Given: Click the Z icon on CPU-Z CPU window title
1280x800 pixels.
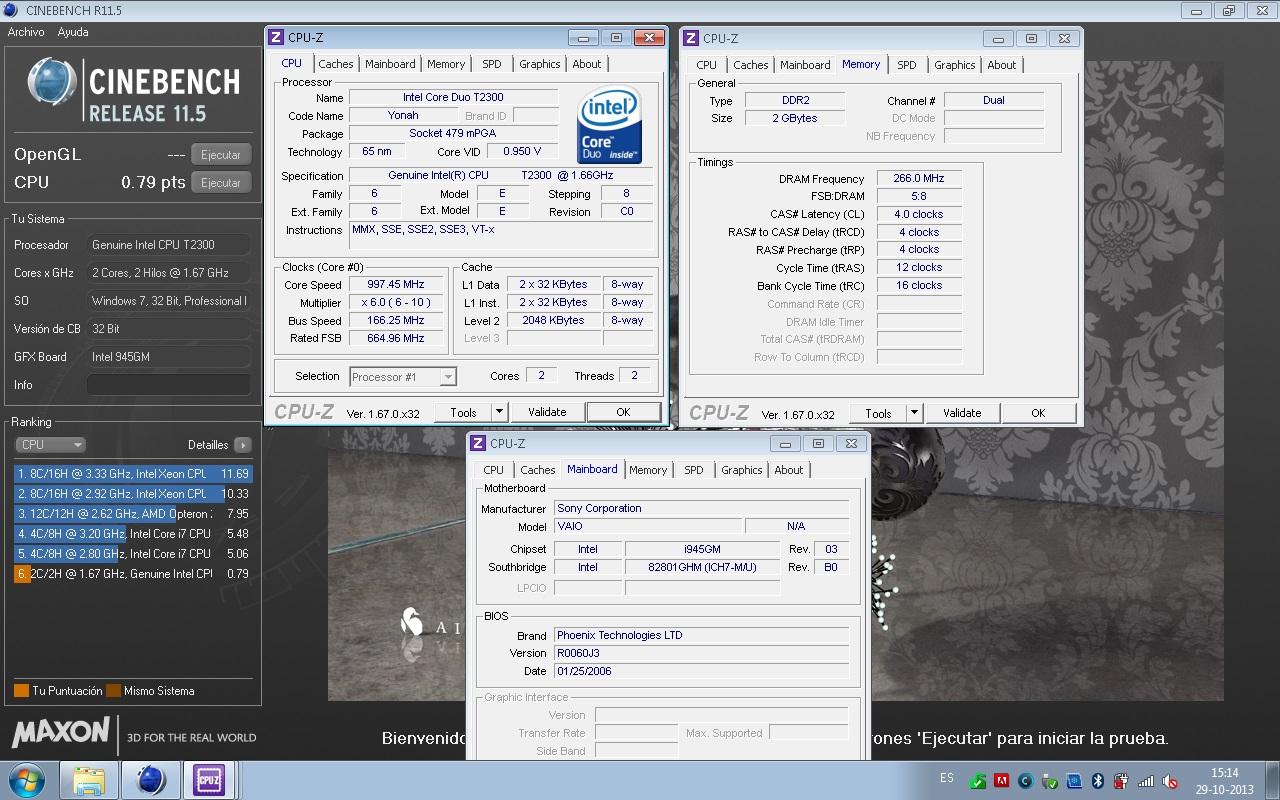Looking at the screenshot, I should pos(277,37).
